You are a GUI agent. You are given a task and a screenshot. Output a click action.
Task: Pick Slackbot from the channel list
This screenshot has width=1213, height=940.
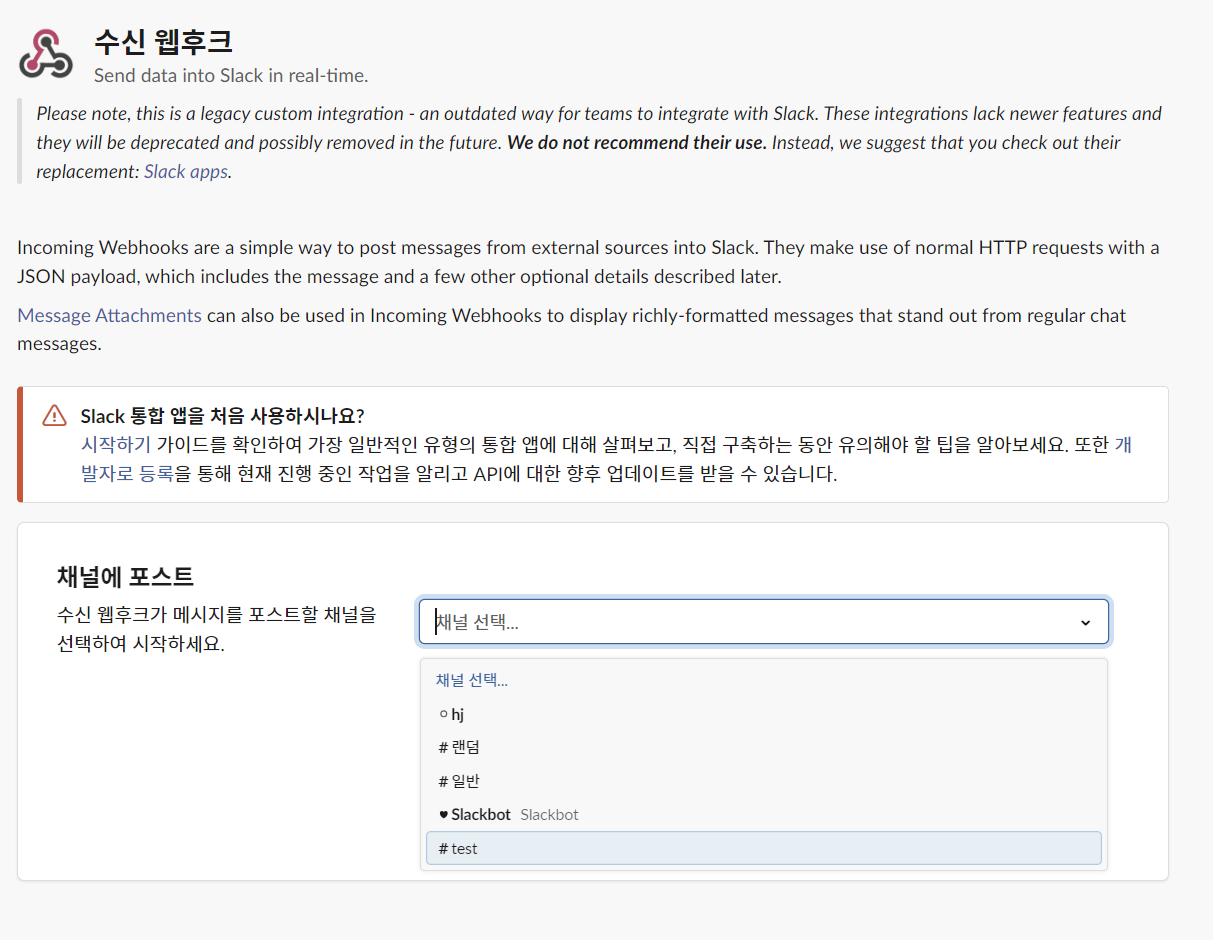[763, 814]
